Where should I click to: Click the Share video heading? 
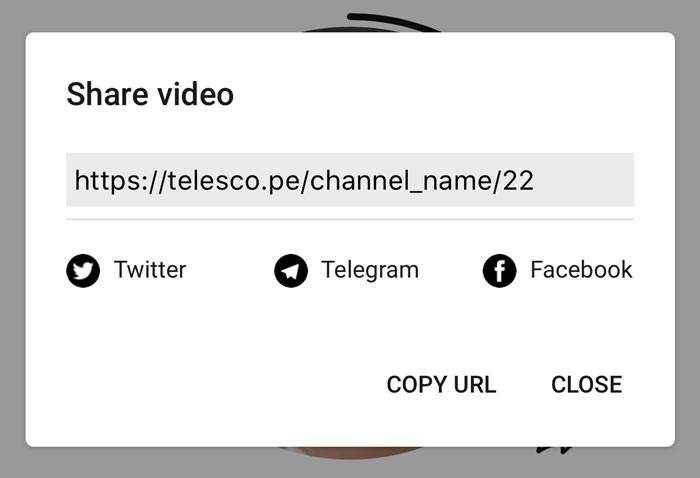pos(150,94)
